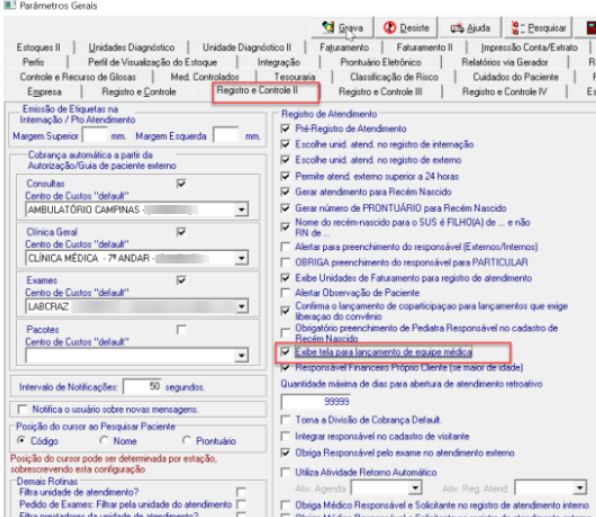Click the Parâmetros Gerais window icon
Viewport: 596px width, 517px height.
9,5
